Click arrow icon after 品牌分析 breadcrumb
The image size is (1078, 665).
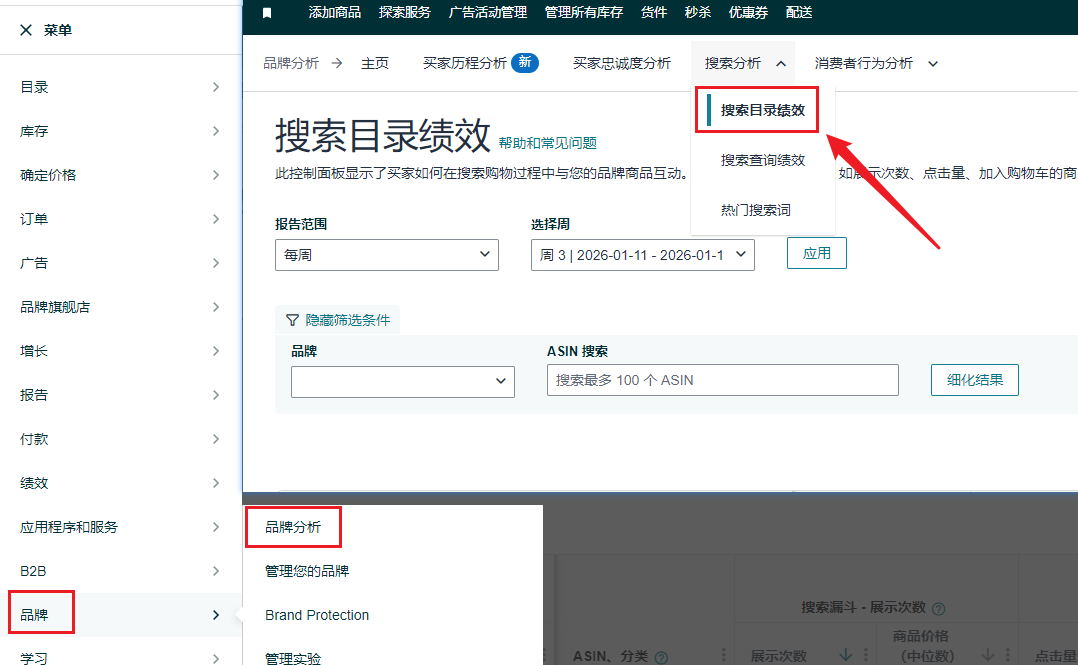tap(337, 63)
